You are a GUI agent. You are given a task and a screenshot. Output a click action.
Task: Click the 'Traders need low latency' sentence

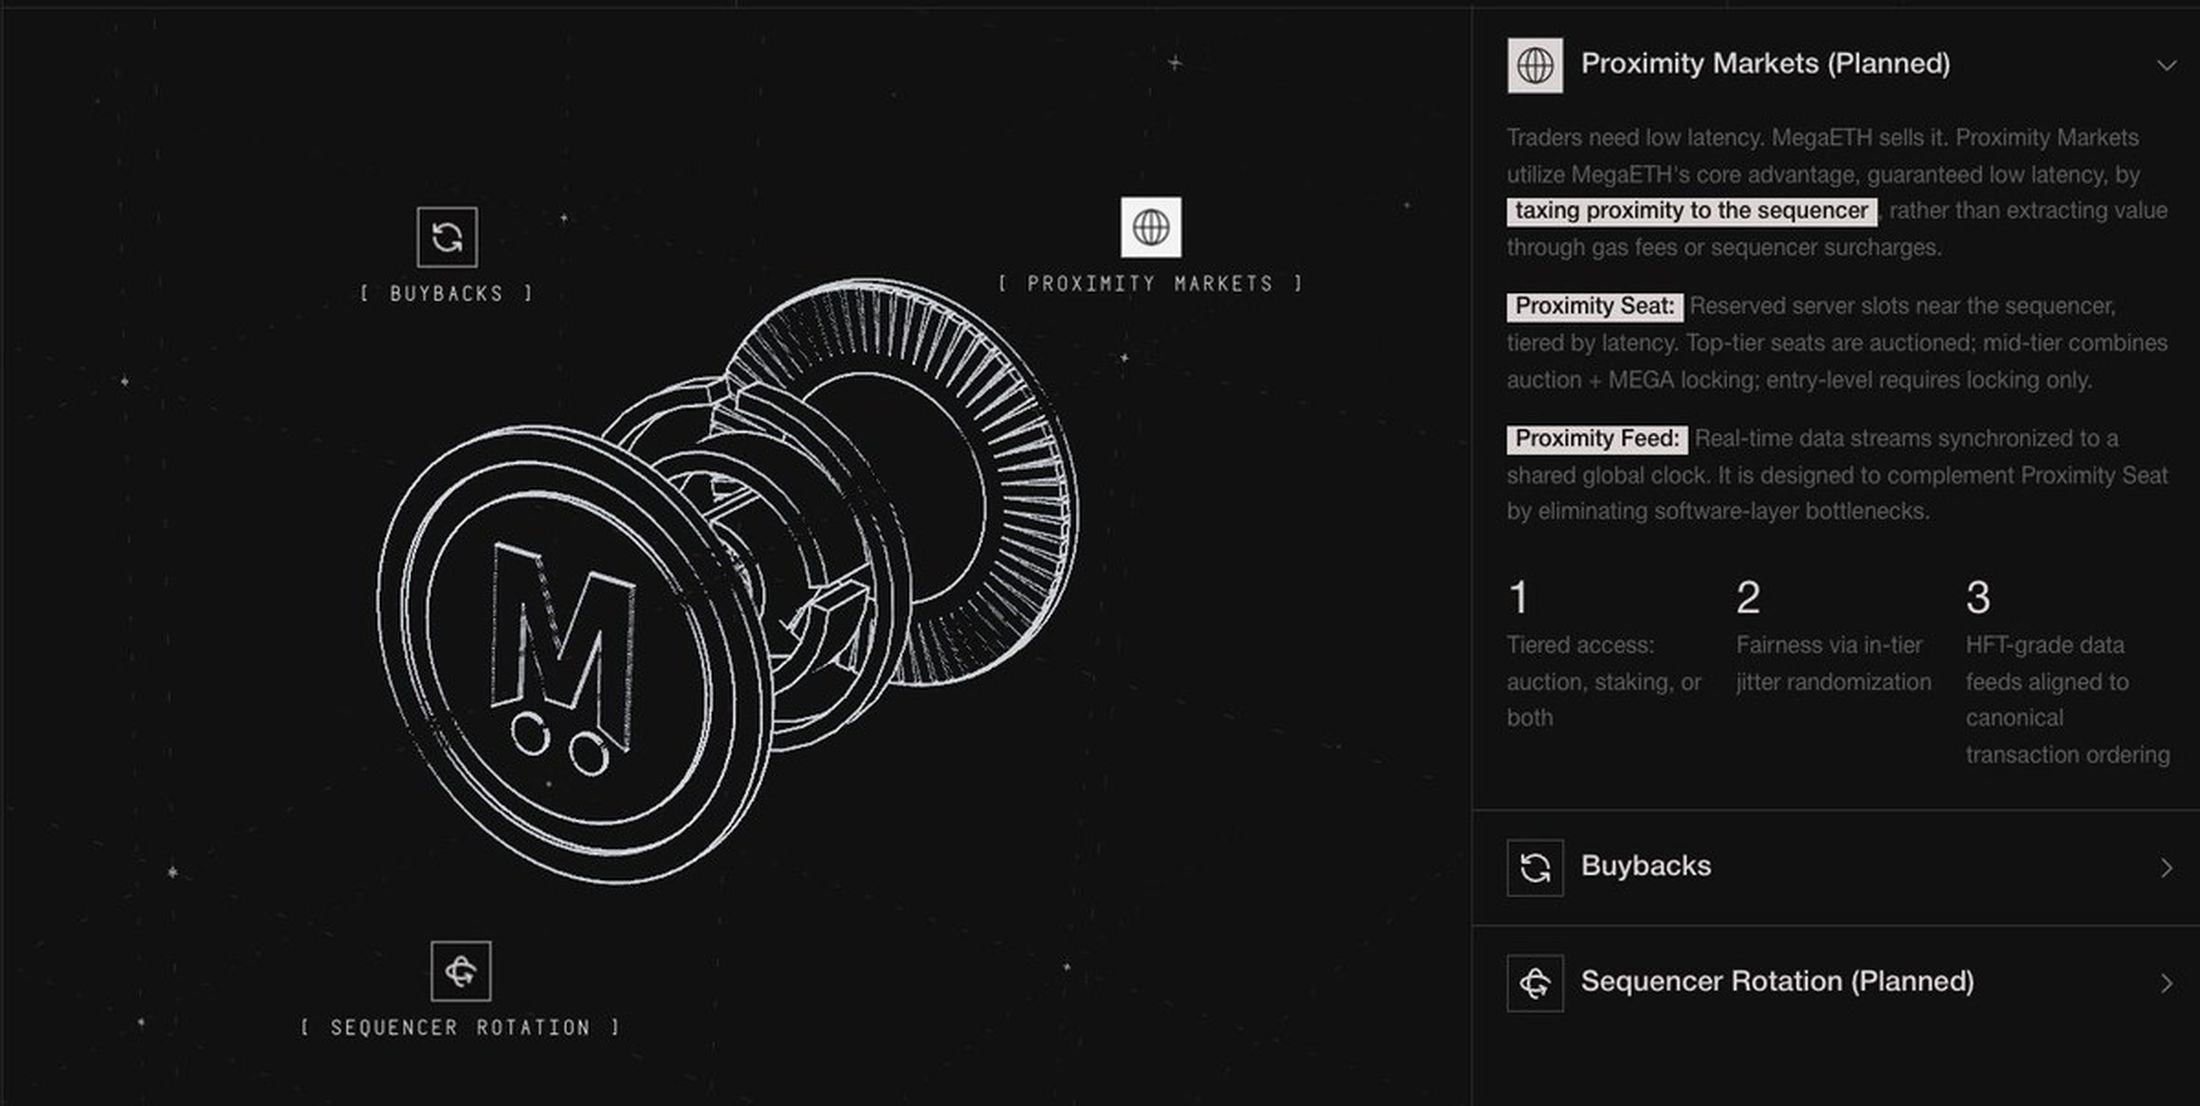(x=1637, y=138)
